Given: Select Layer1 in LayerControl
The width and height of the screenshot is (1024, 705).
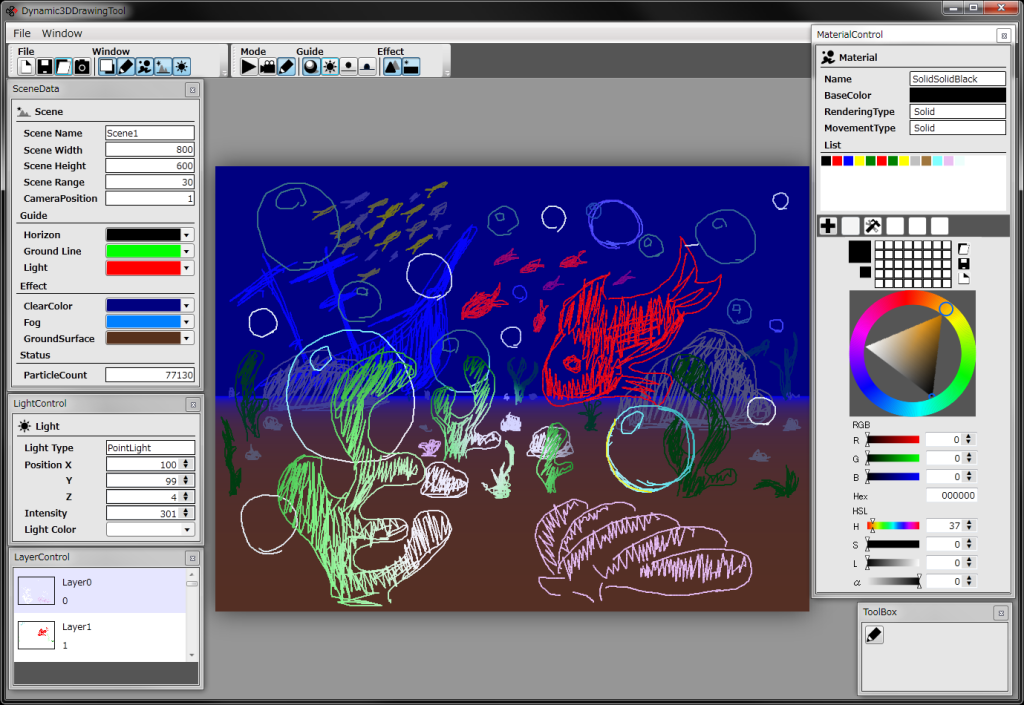Looking at the screenshot, I should pyautogui.click(x=100, y=636).
